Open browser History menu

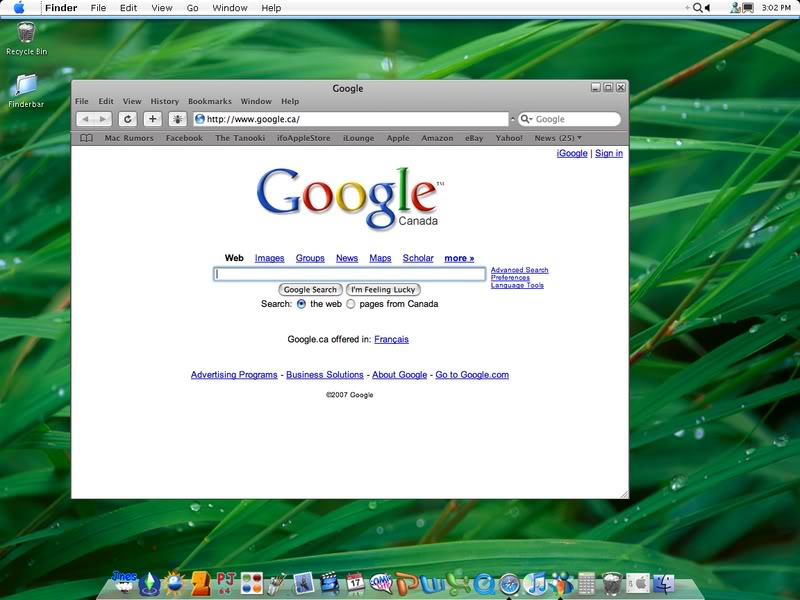(164, 102)
